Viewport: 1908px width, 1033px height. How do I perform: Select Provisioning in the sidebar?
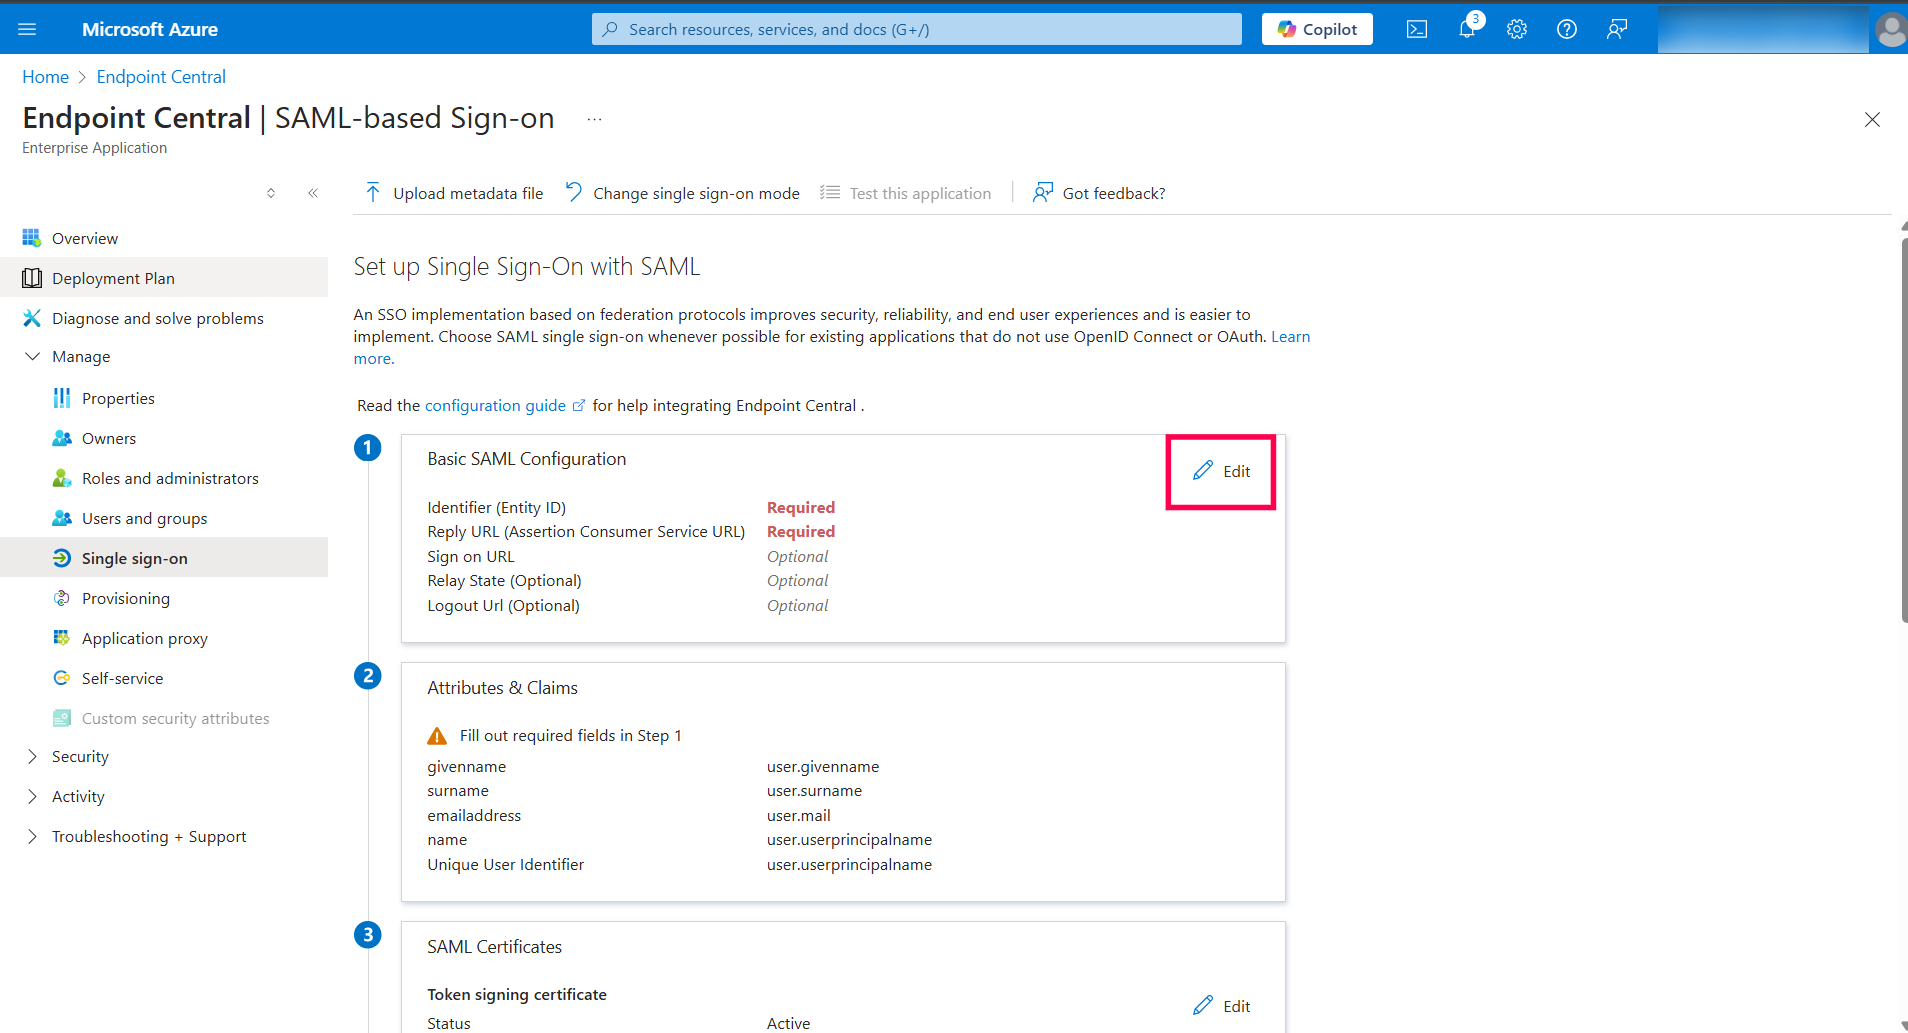126,598
